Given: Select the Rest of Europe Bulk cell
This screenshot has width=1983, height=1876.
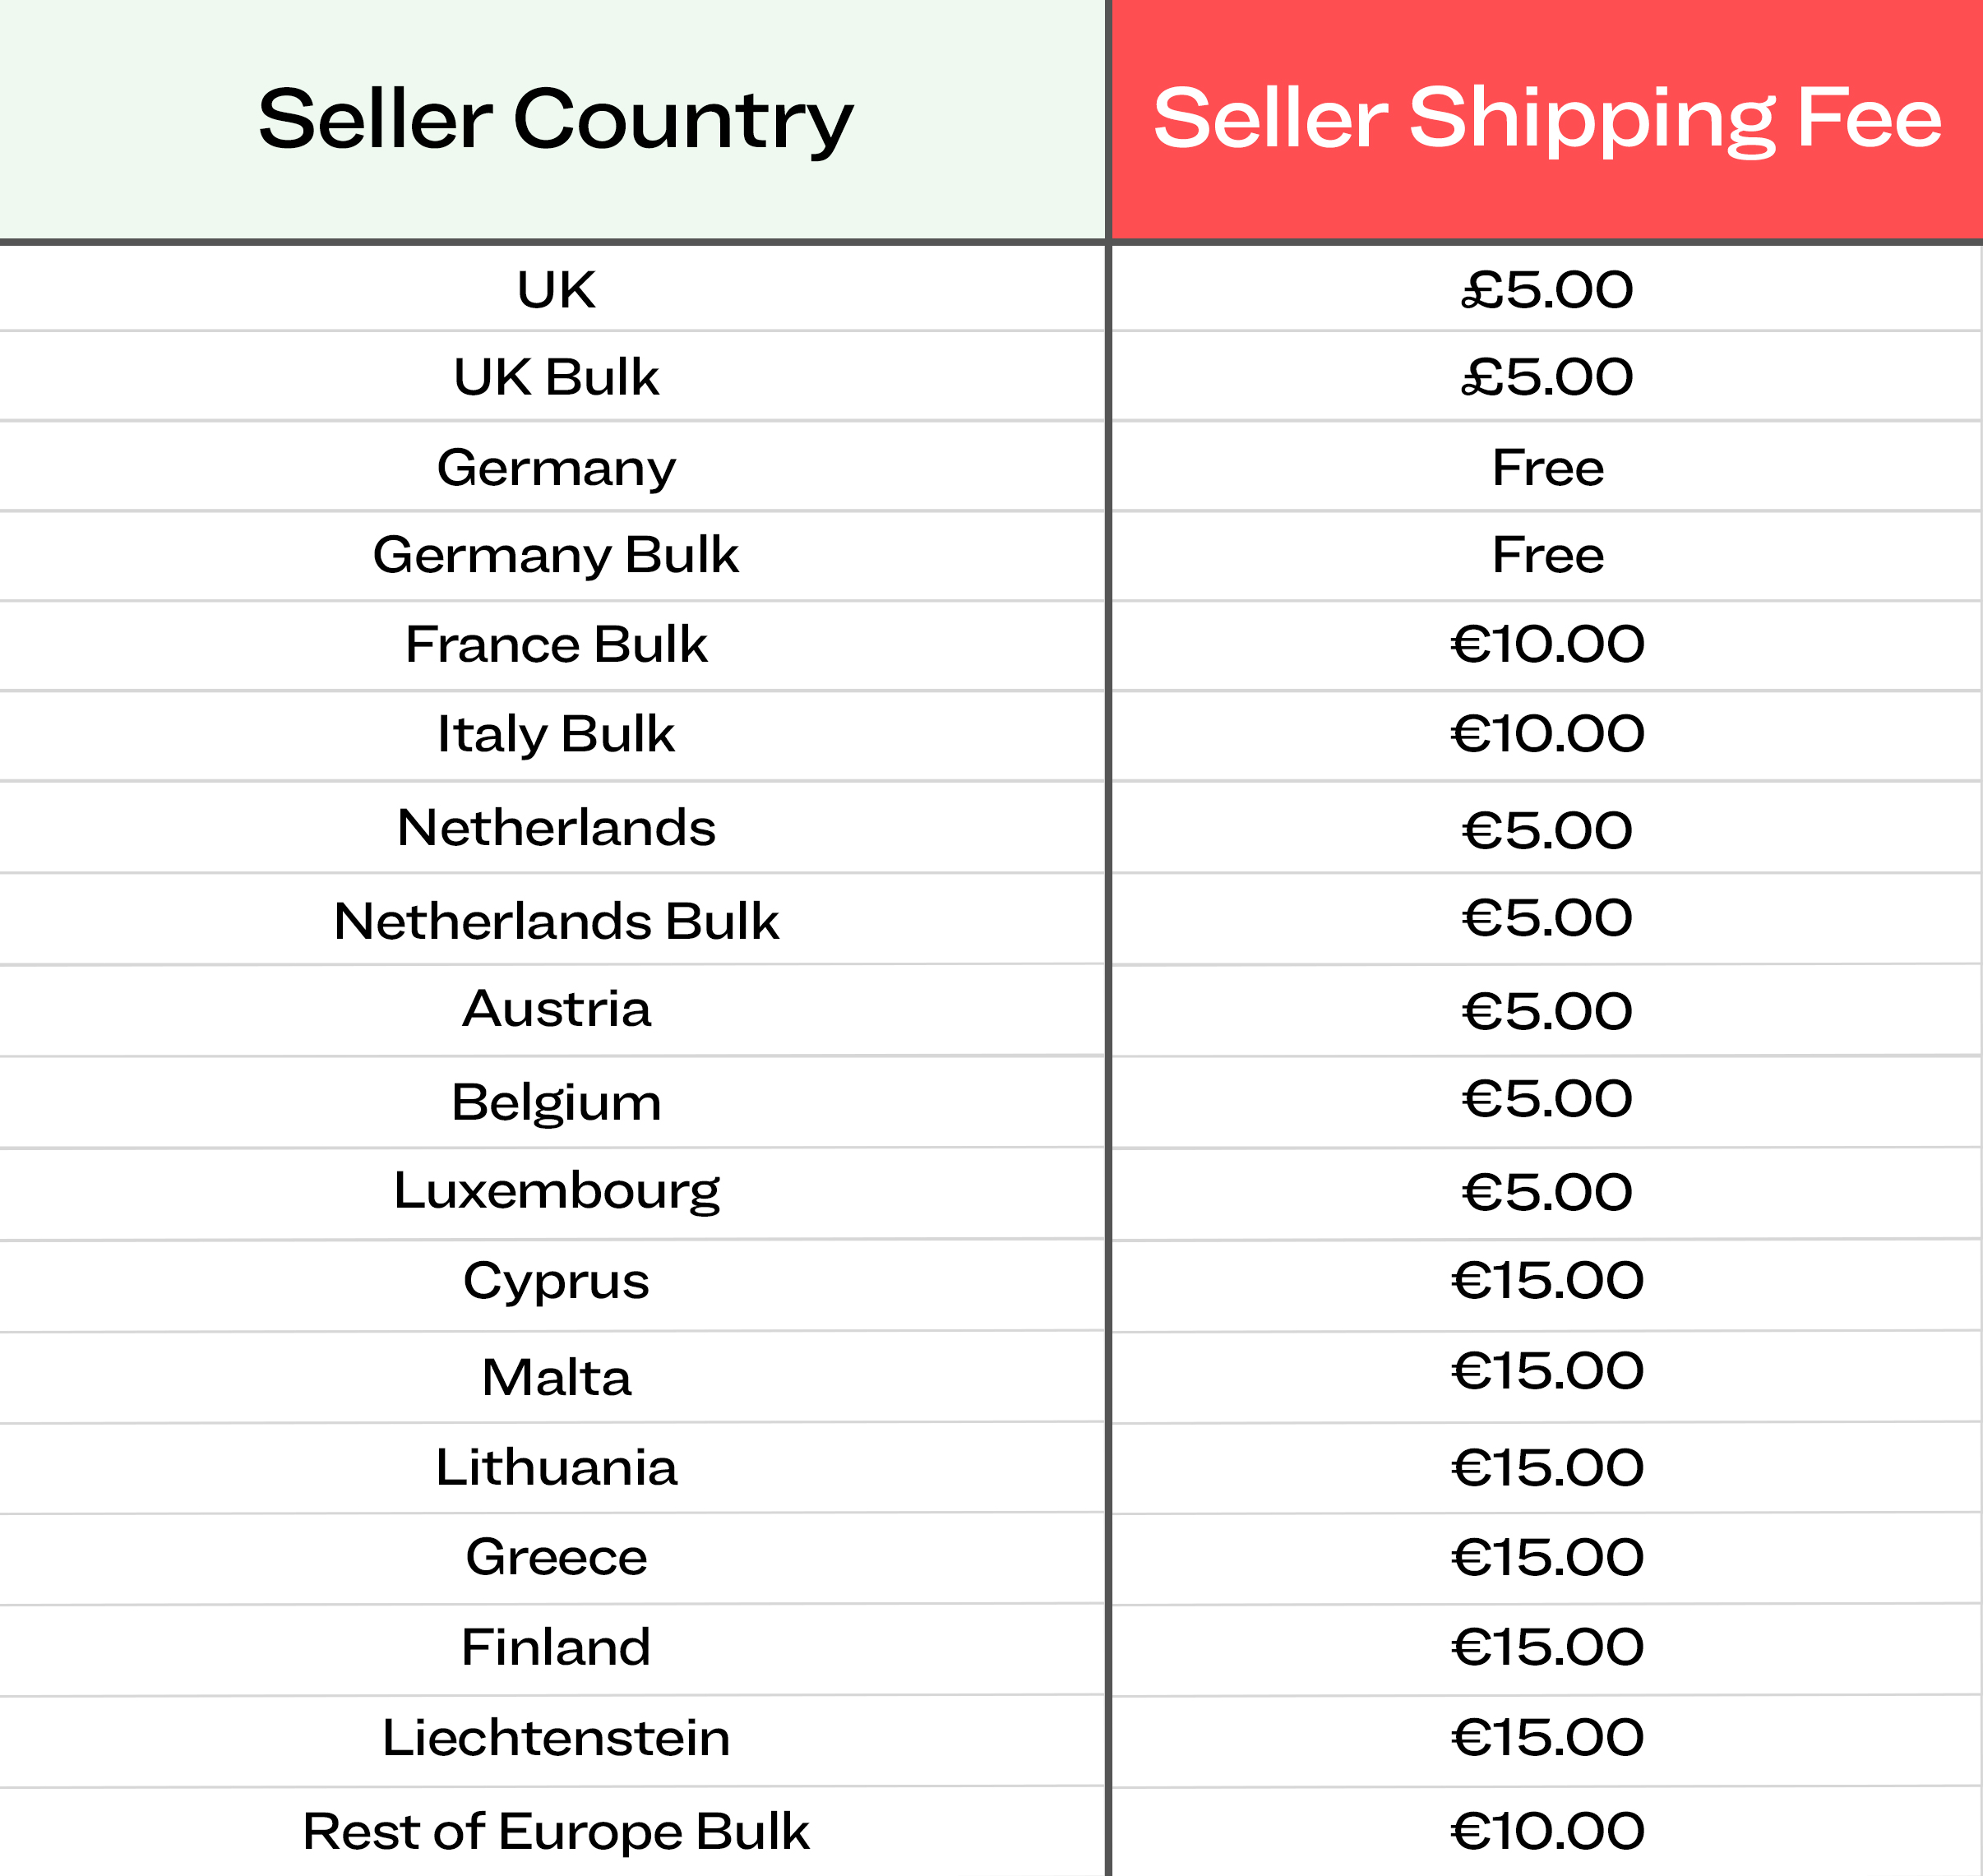Looking at the screenshot, I should click(x=556, y=1831).
